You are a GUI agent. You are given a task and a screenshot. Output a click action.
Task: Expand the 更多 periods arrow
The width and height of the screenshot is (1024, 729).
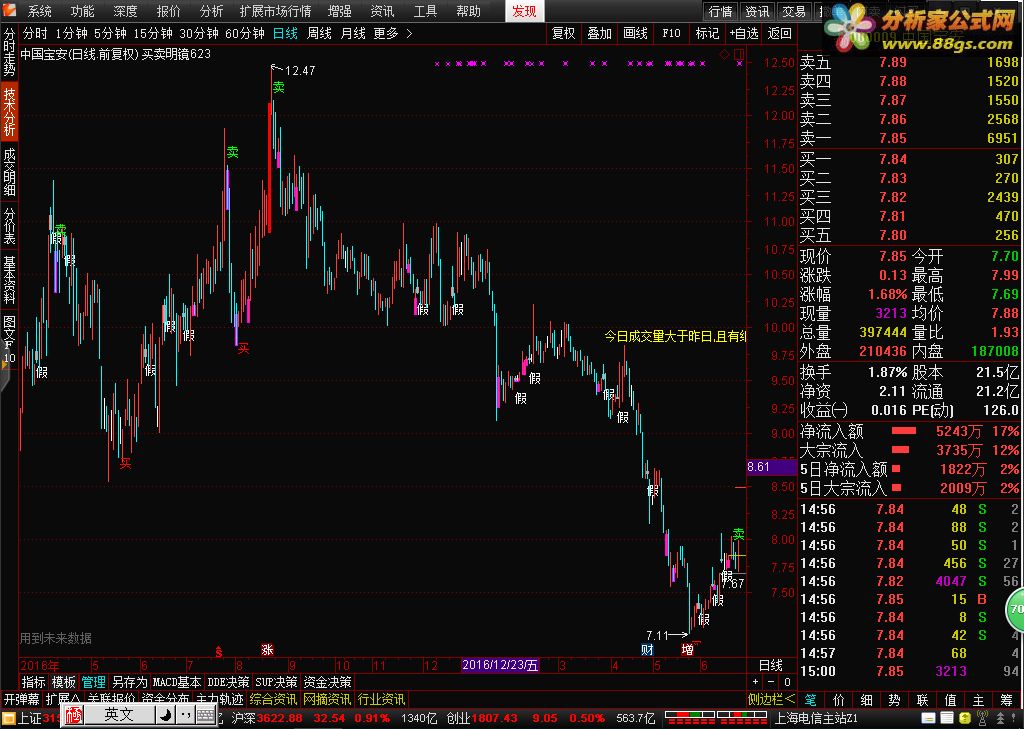pos(409,33)
